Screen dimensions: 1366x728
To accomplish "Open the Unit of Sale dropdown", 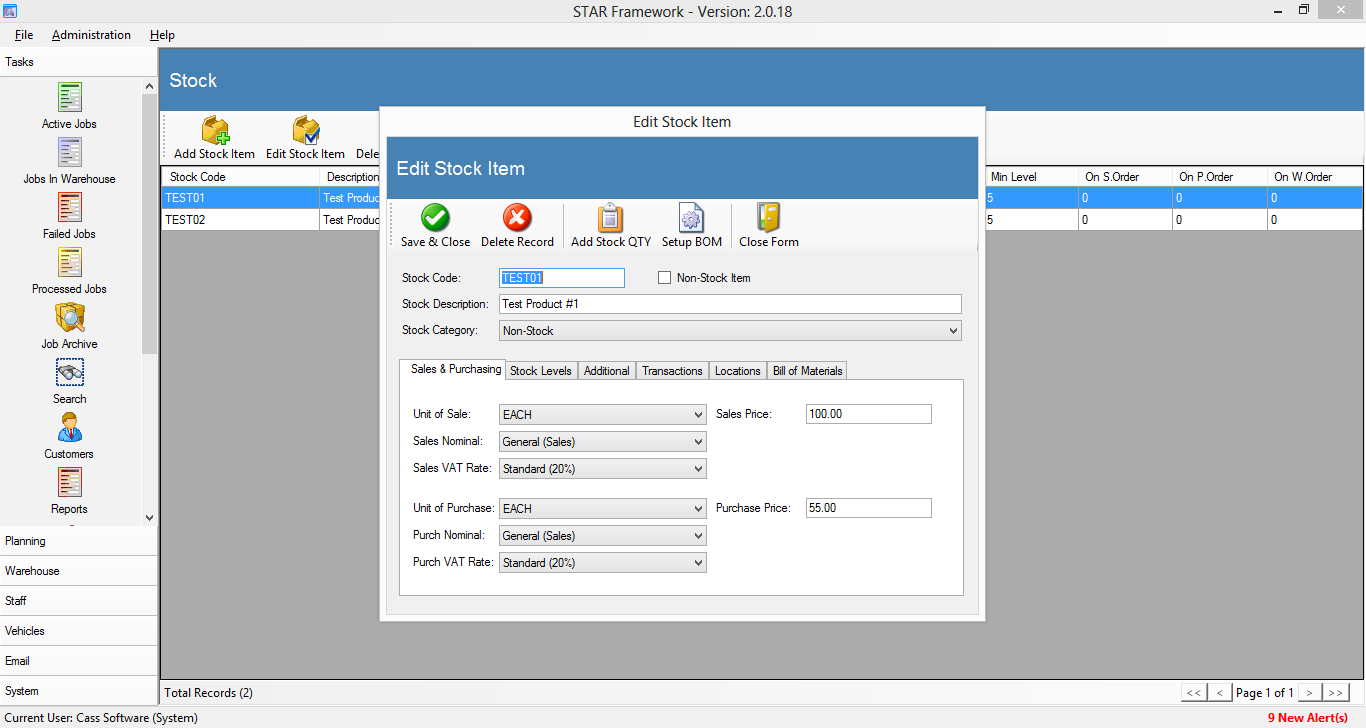I will tap(697, 414).
